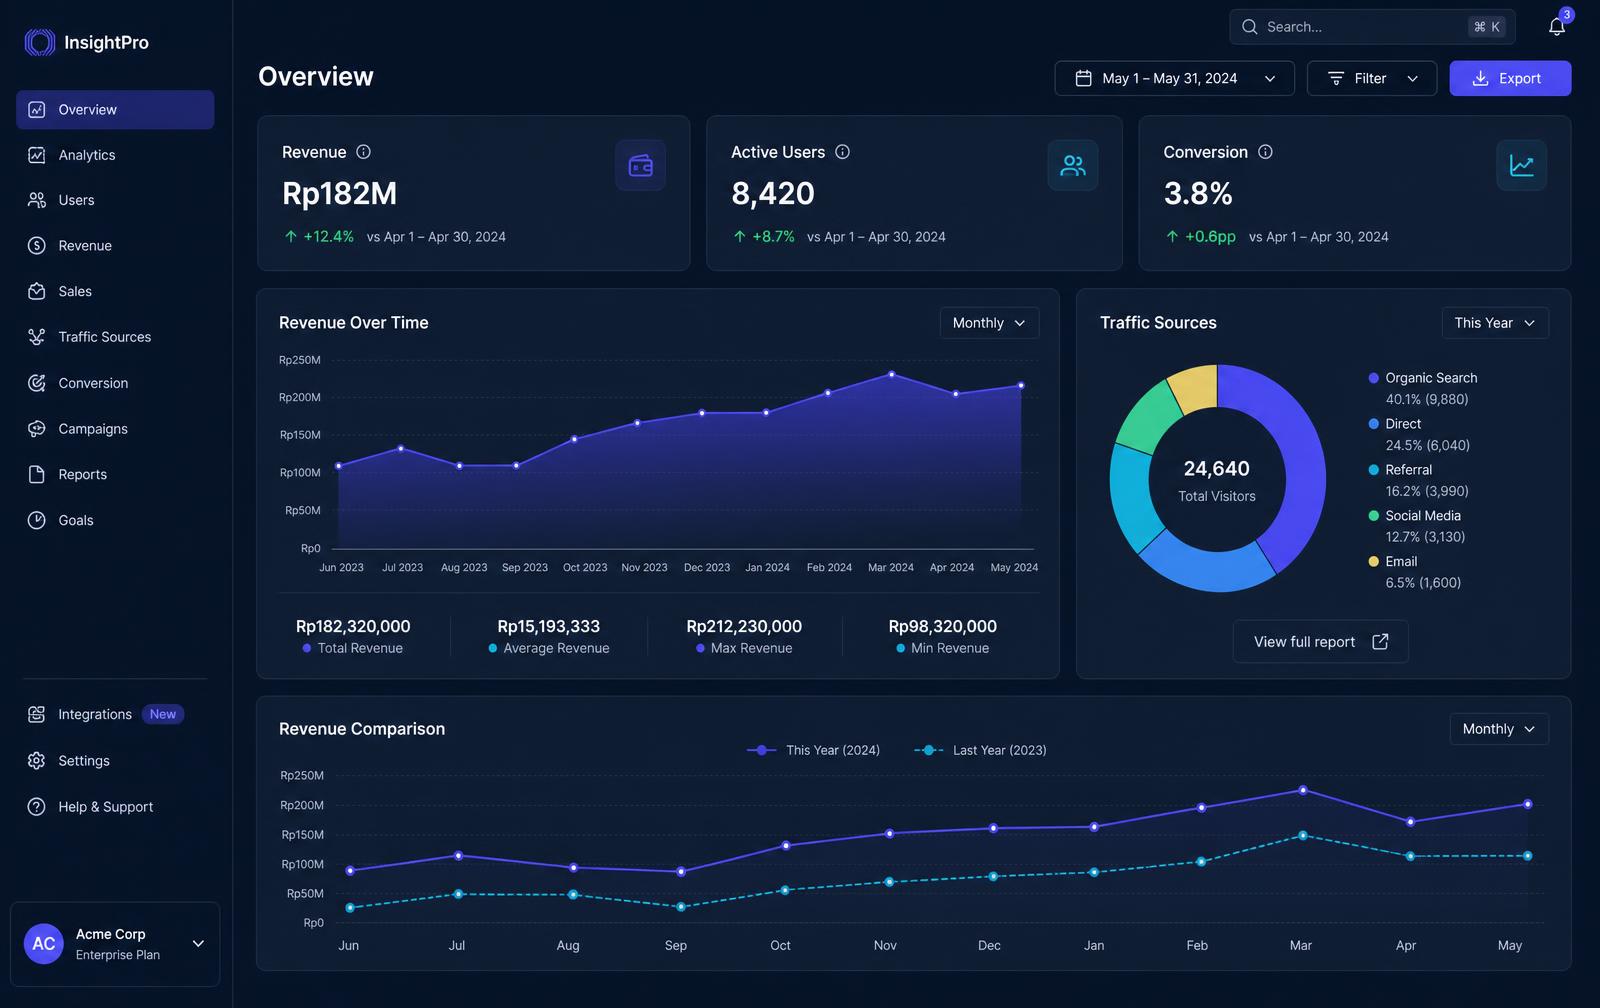Click the Help & Support question icon

(37, 807)
